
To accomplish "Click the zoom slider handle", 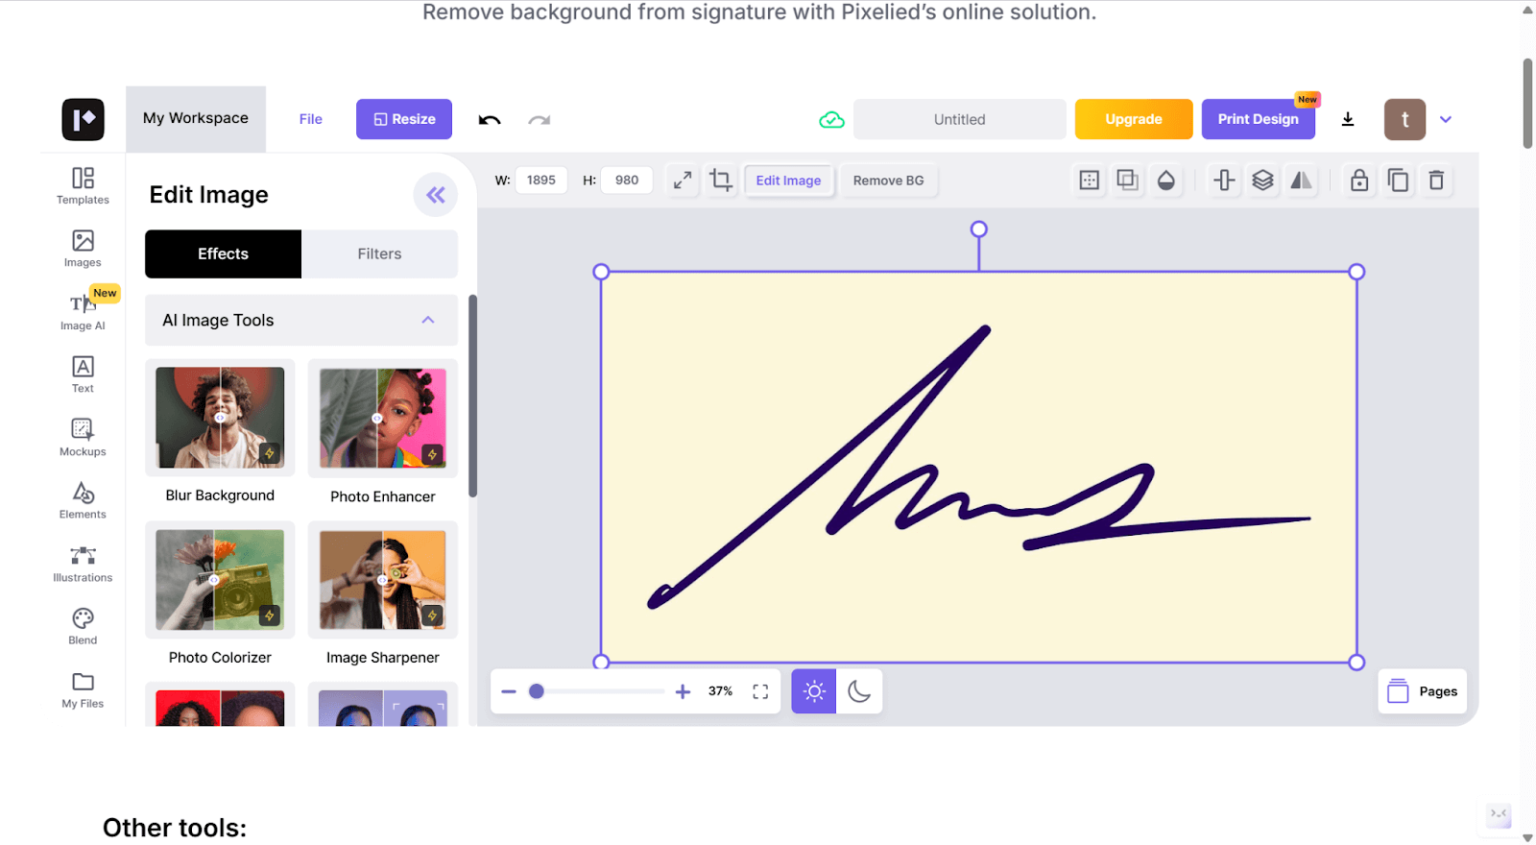I will [536, 691].
